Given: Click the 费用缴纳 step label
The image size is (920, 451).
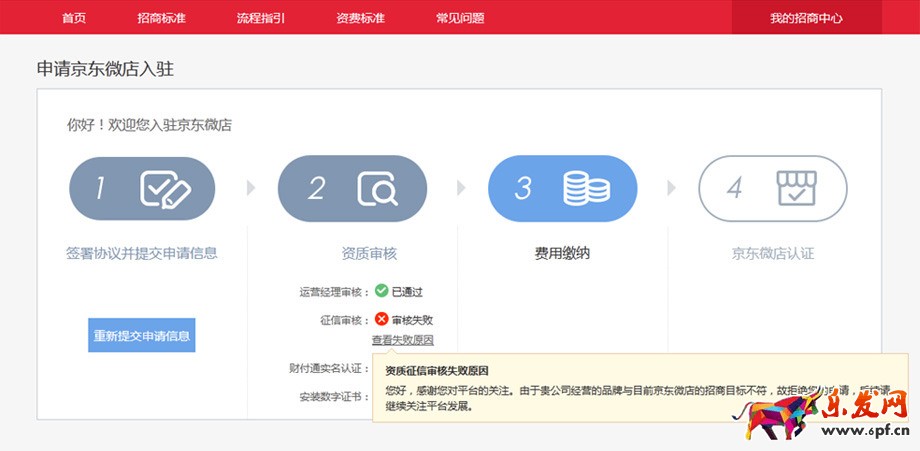Looking at the screenshot, I should 562,253.
